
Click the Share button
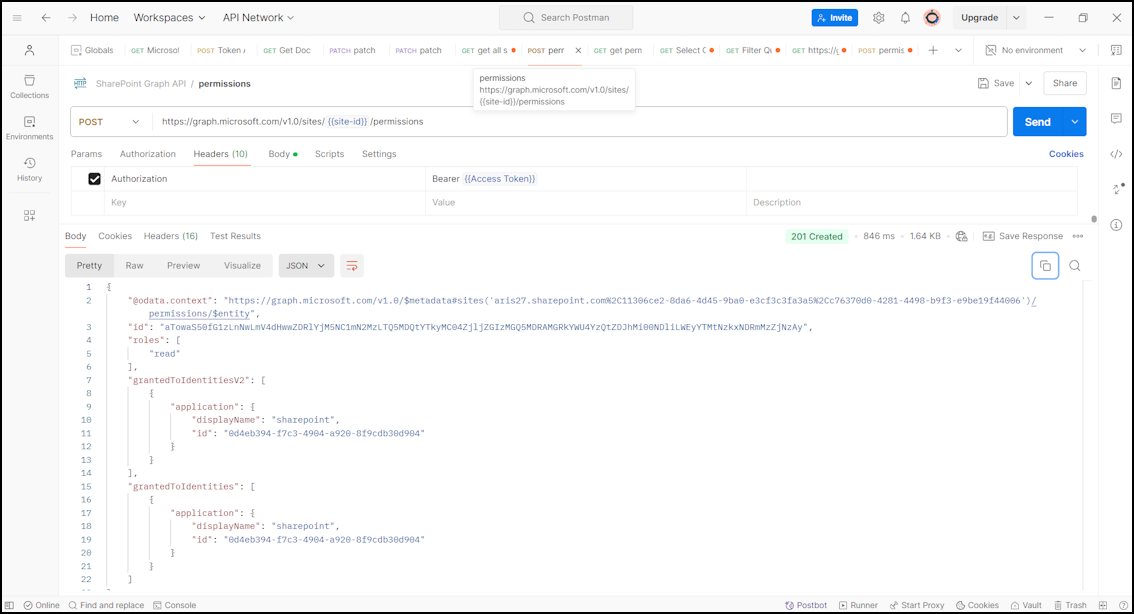click(1065, 83)
